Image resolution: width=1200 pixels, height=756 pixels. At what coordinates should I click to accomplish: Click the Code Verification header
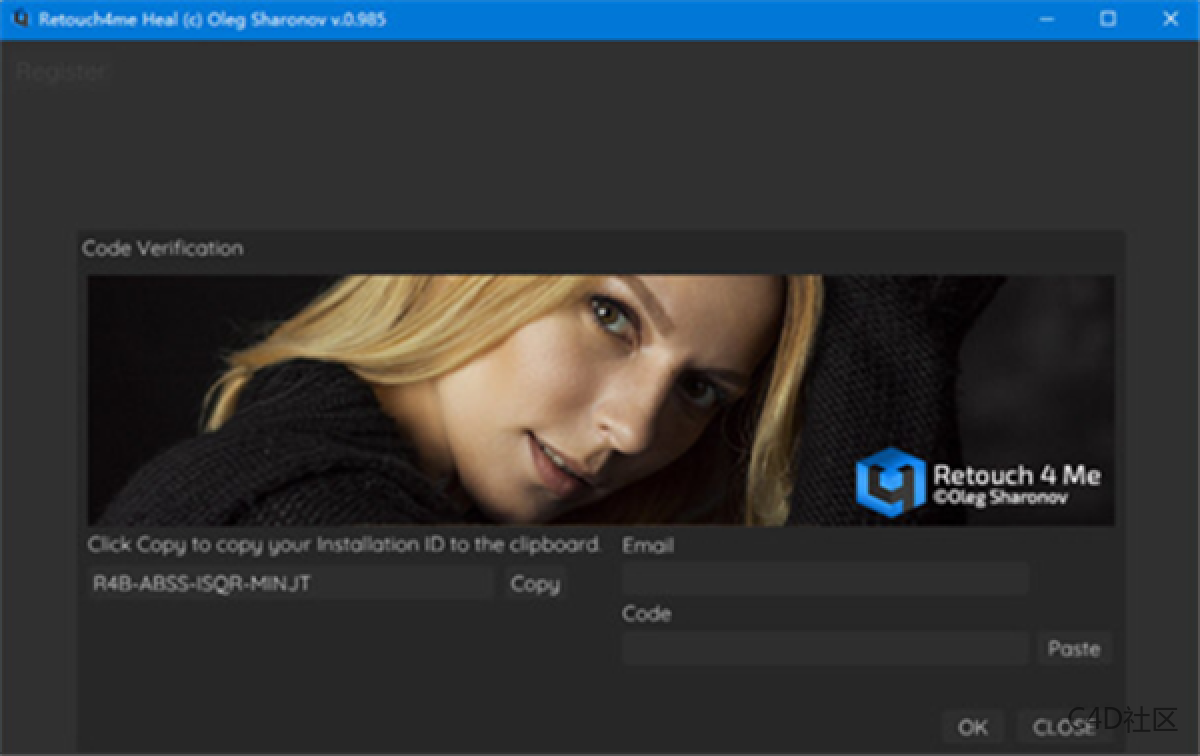(x=162, y=248)
